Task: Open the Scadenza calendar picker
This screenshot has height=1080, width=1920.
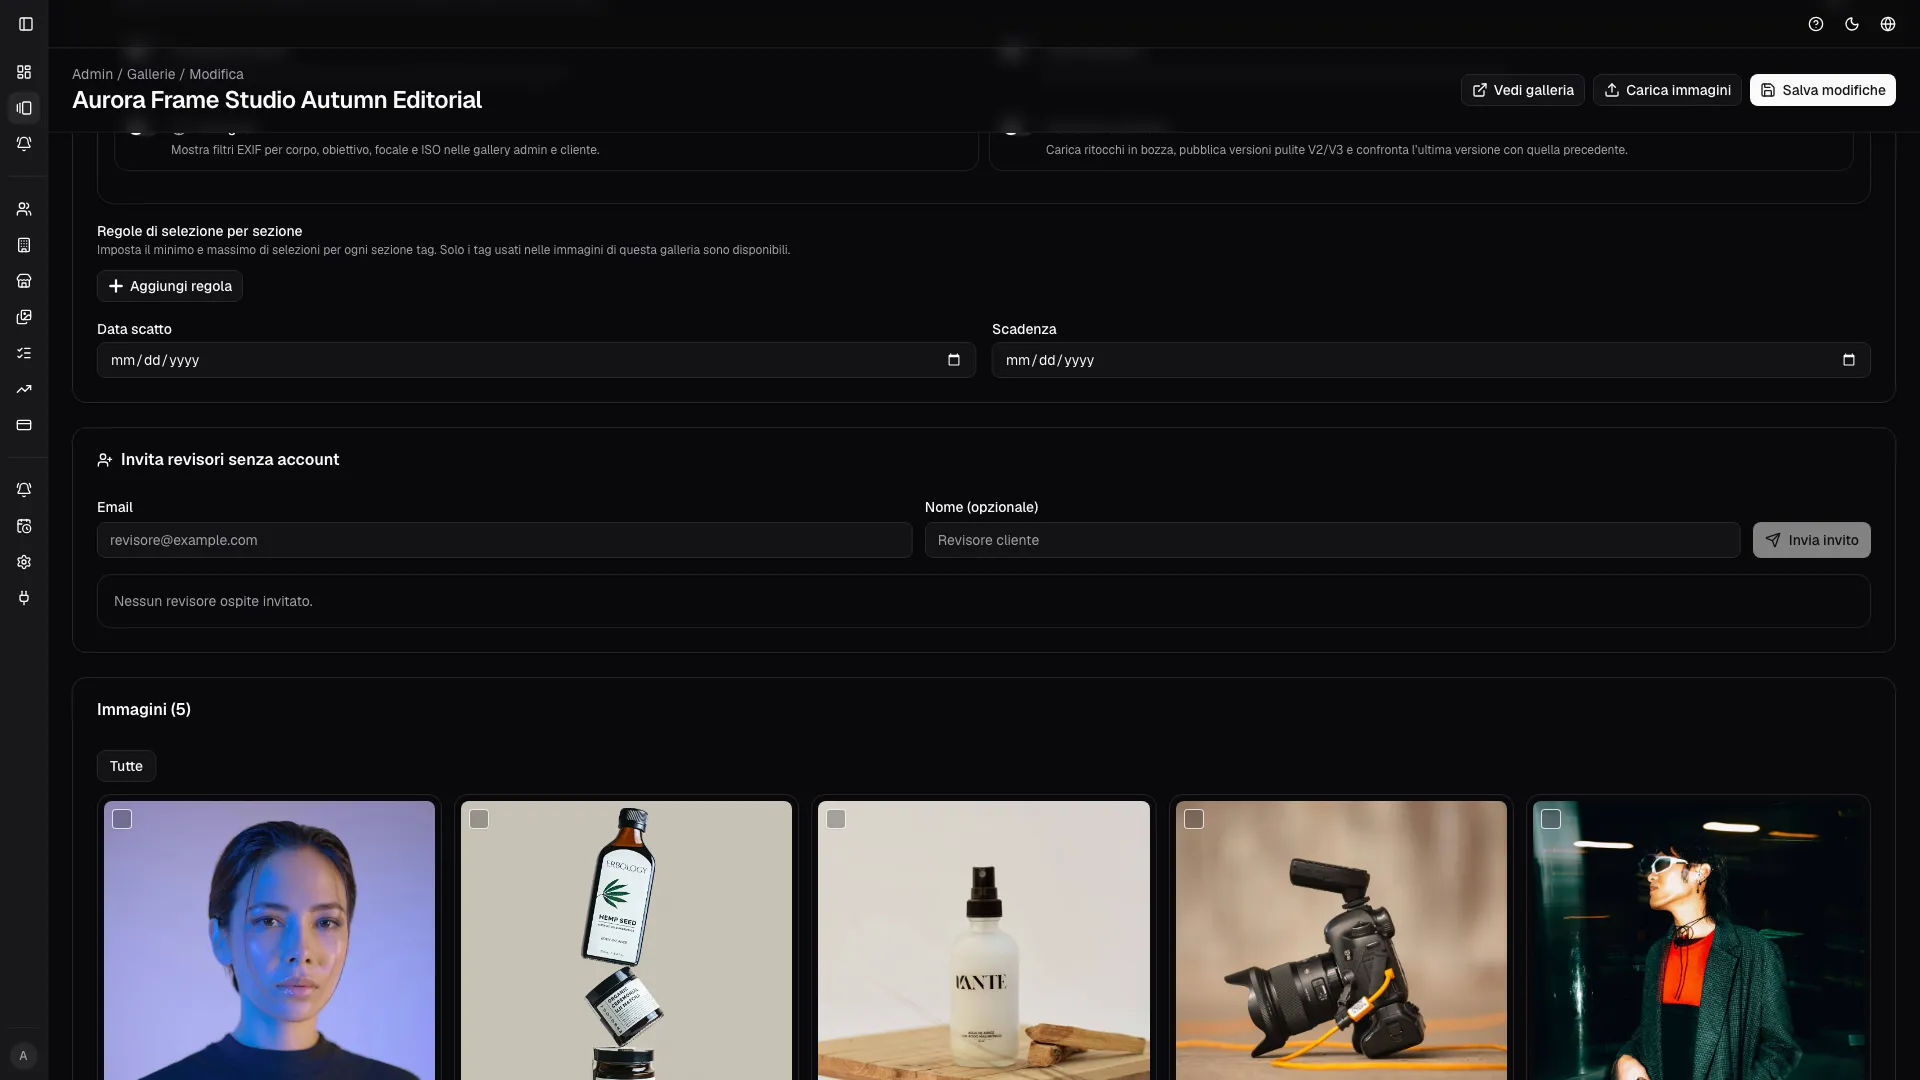Action: pyautogui.click(x=1849, y=360)
